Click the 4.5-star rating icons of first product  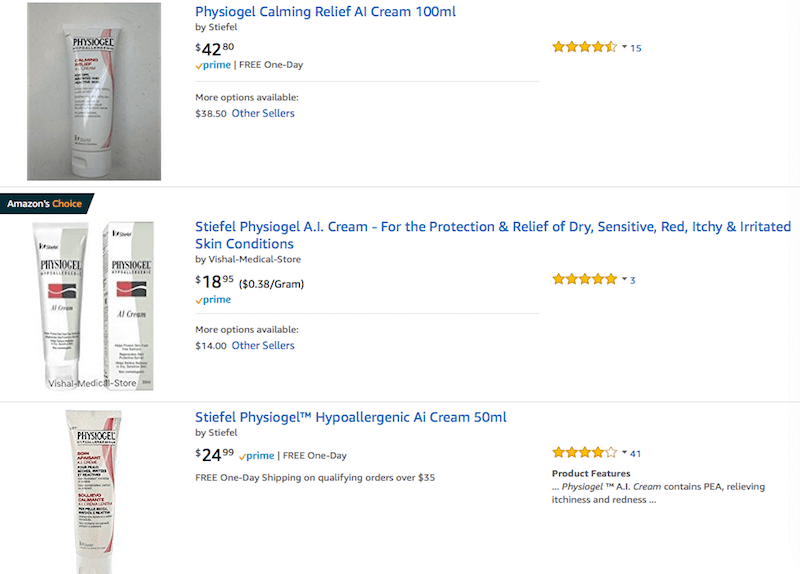pyautogui.click(x=585, y=47)
